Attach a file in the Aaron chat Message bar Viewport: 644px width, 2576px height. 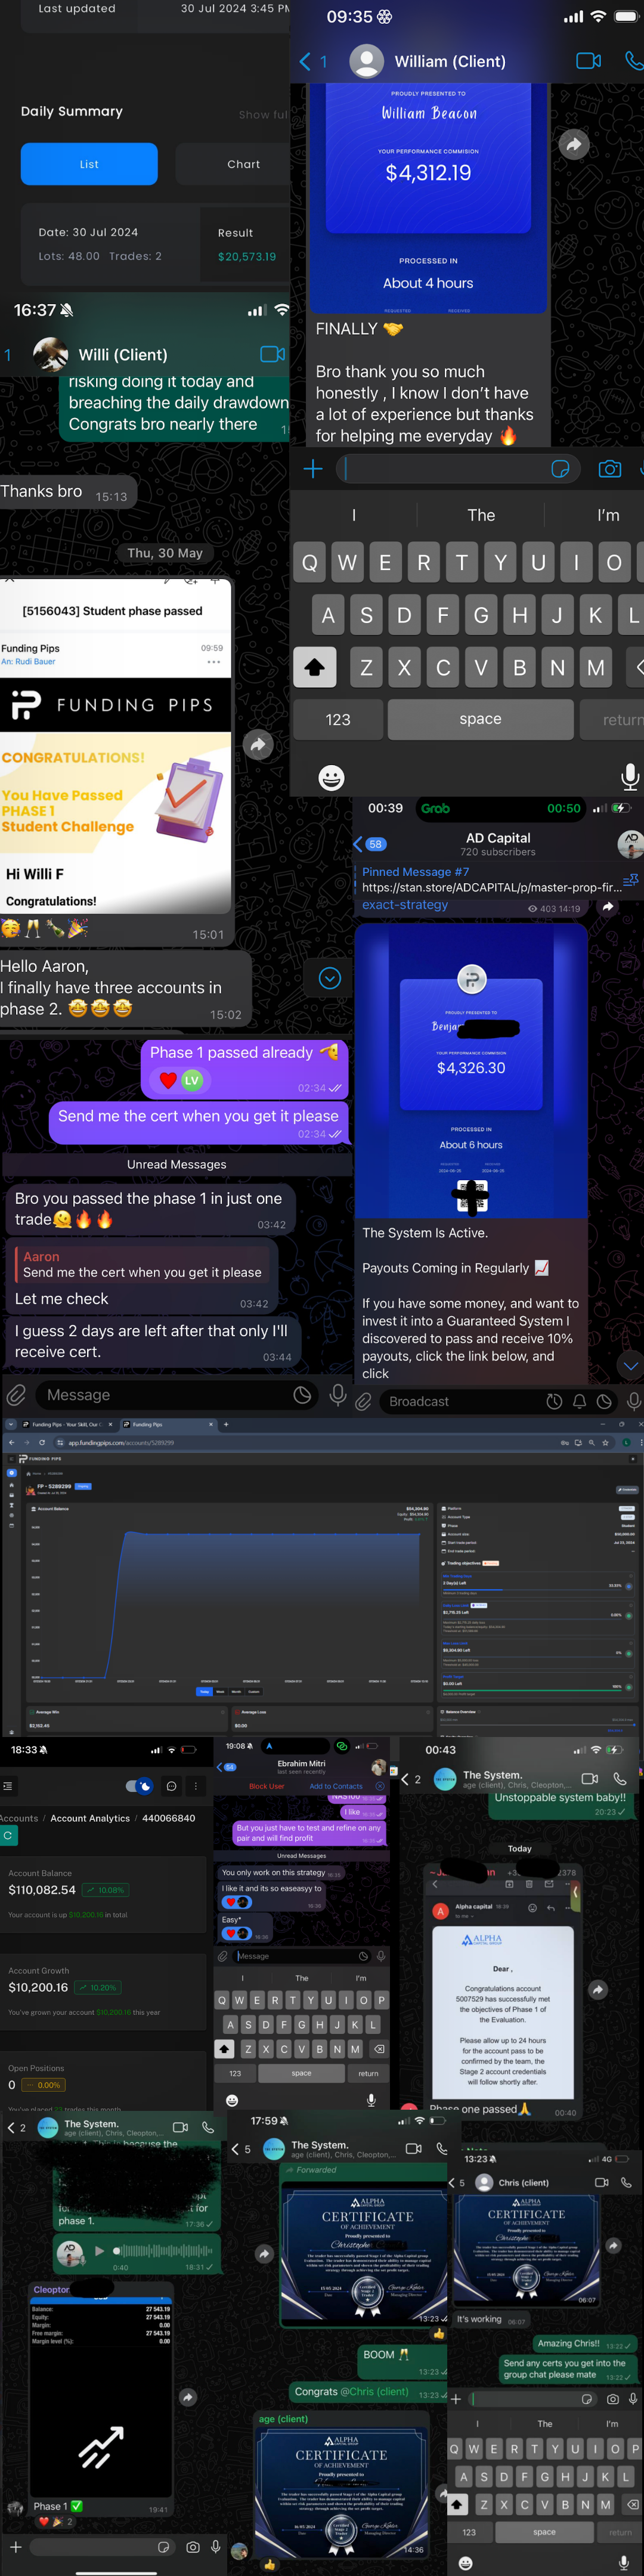point(16,1395)
